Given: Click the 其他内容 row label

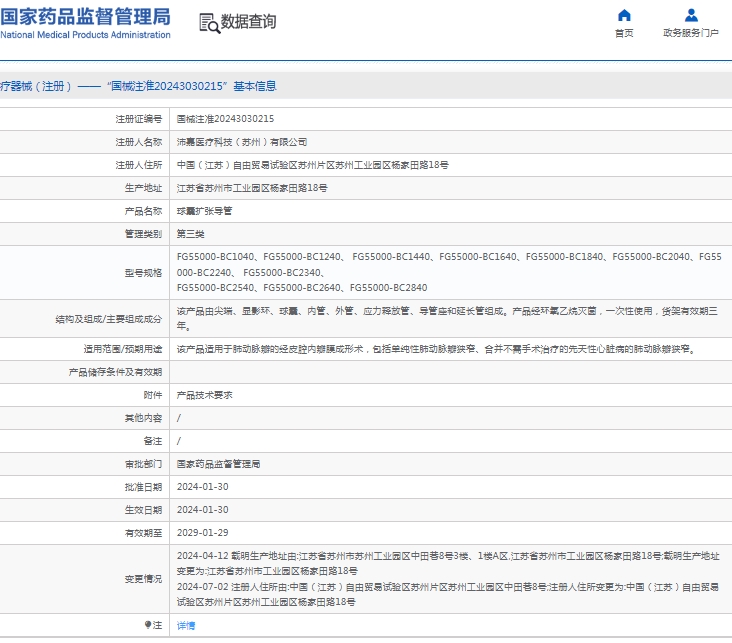Looking at the screenshot, I should click(143, 418).
